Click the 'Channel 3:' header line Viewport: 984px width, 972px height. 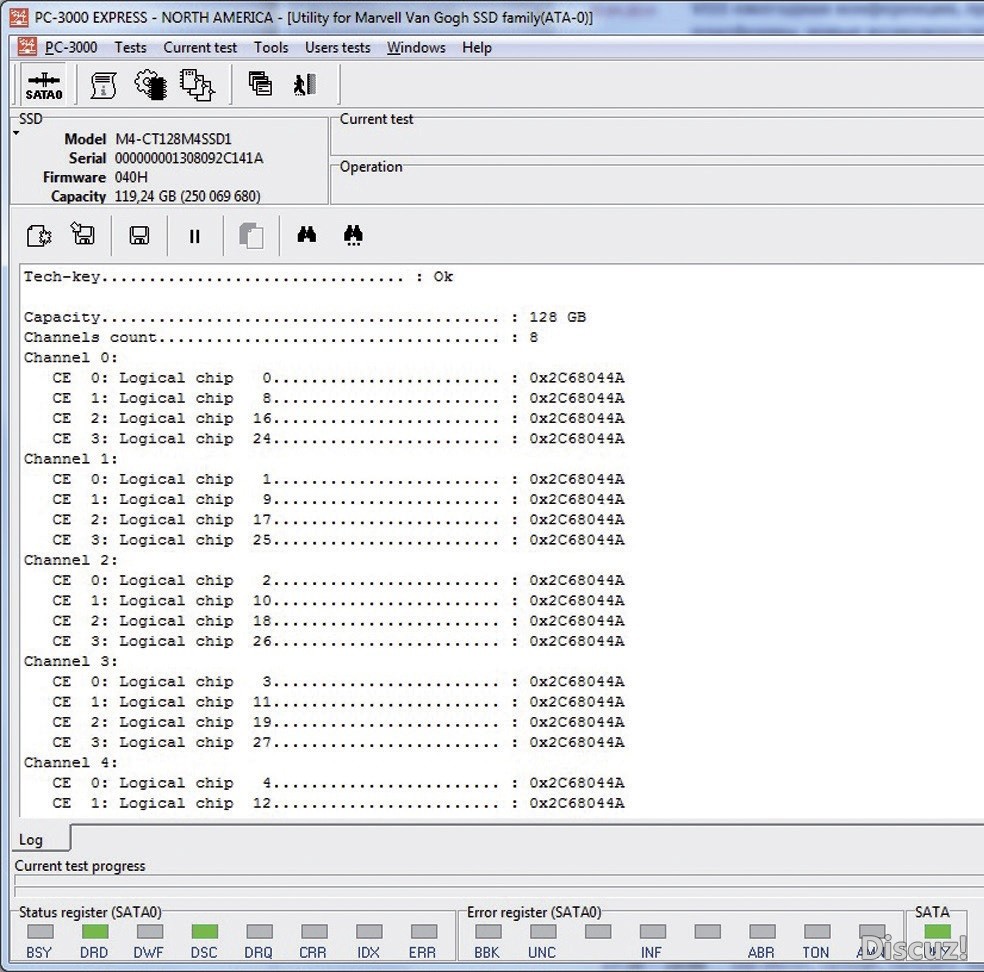pos(71,661)
